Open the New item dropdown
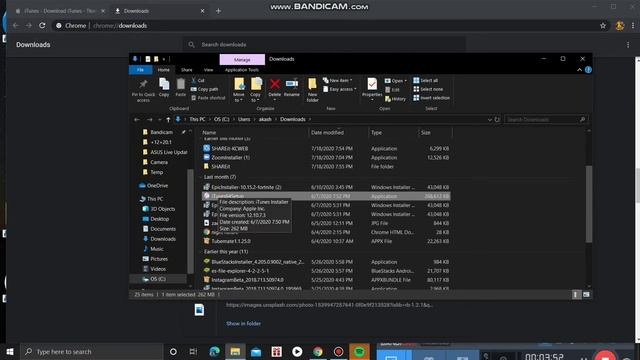This screenshot has height=360, width=640. 337,80
